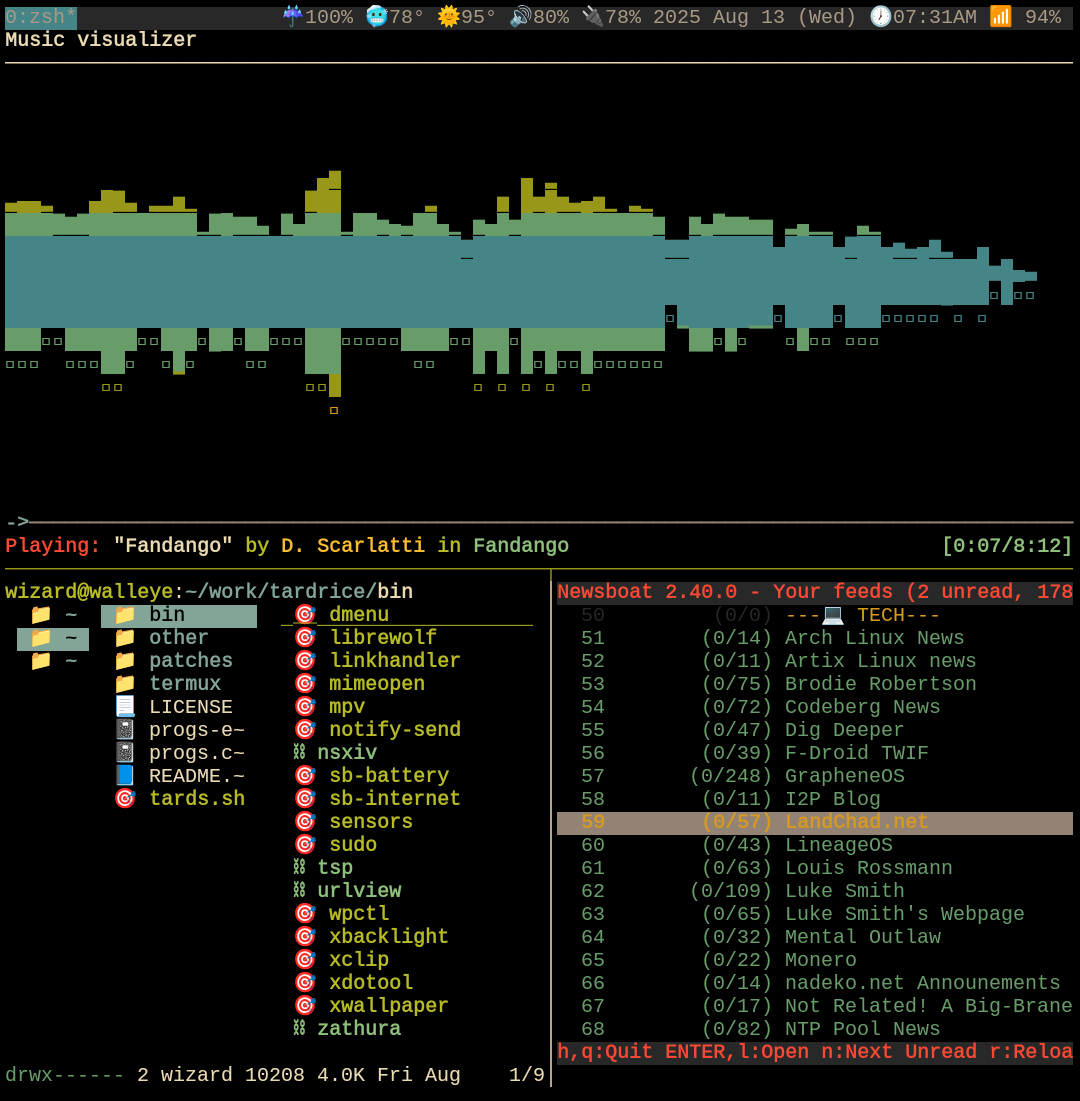Image resolution: width=1080 pixels, height=1101 pixels.
Task: Click the executable icon beside tards.sh
Action: (x=125, y=799)
